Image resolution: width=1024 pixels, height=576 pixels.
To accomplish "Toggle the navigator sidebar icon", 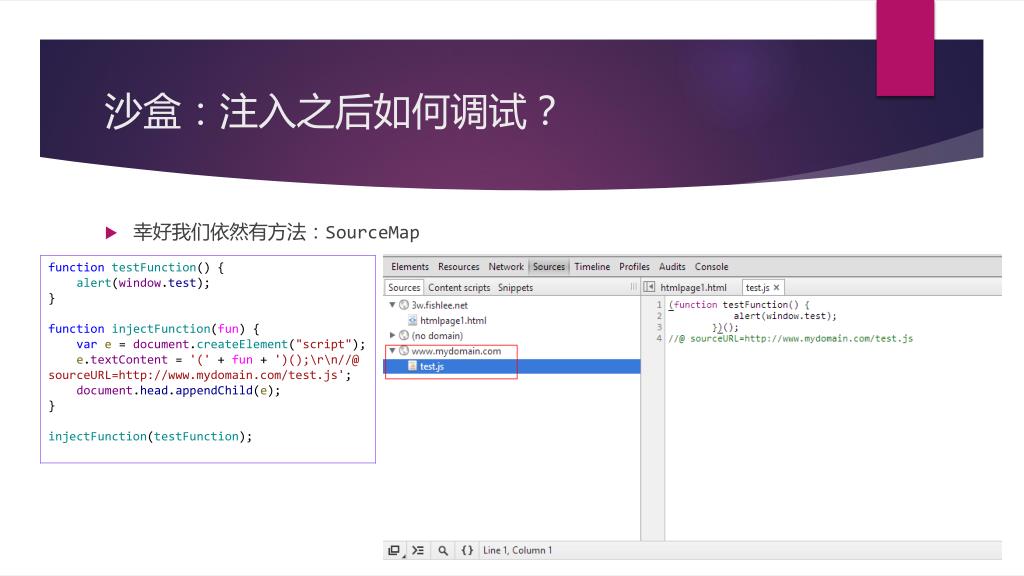I will tap(649, 287).
